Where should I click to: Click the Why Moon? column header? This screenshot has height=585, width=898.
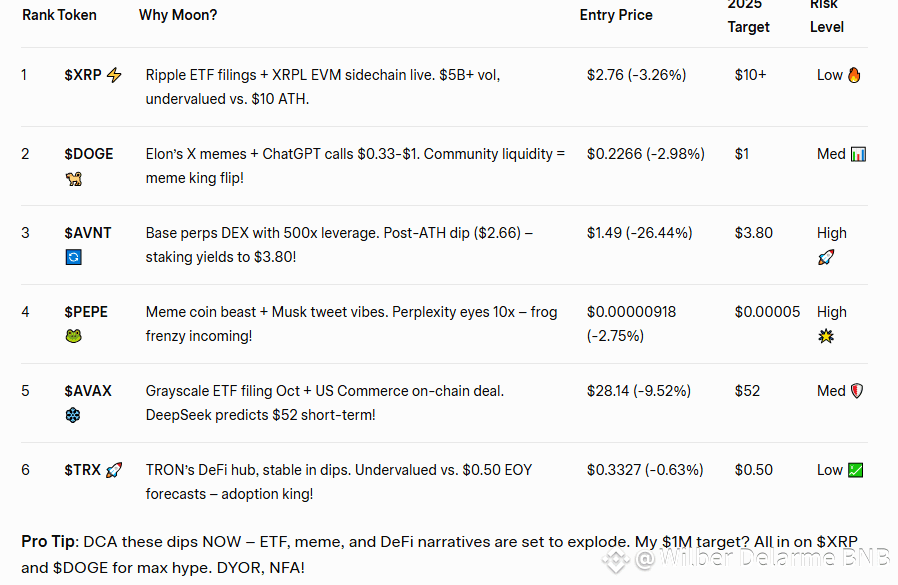[178, 15]
